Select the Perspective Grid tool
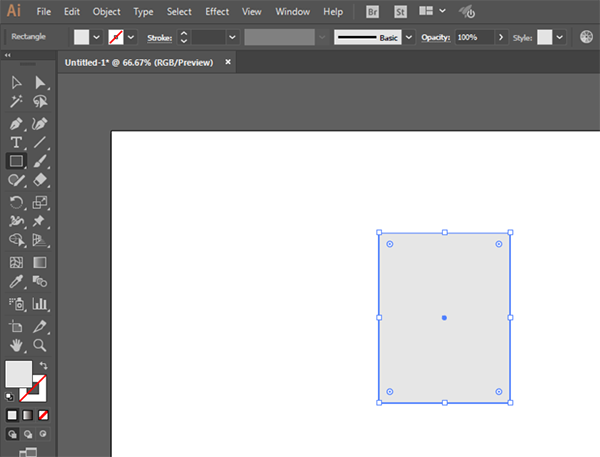Viewport: 600px width, 457px height. (x=40, y=240)
